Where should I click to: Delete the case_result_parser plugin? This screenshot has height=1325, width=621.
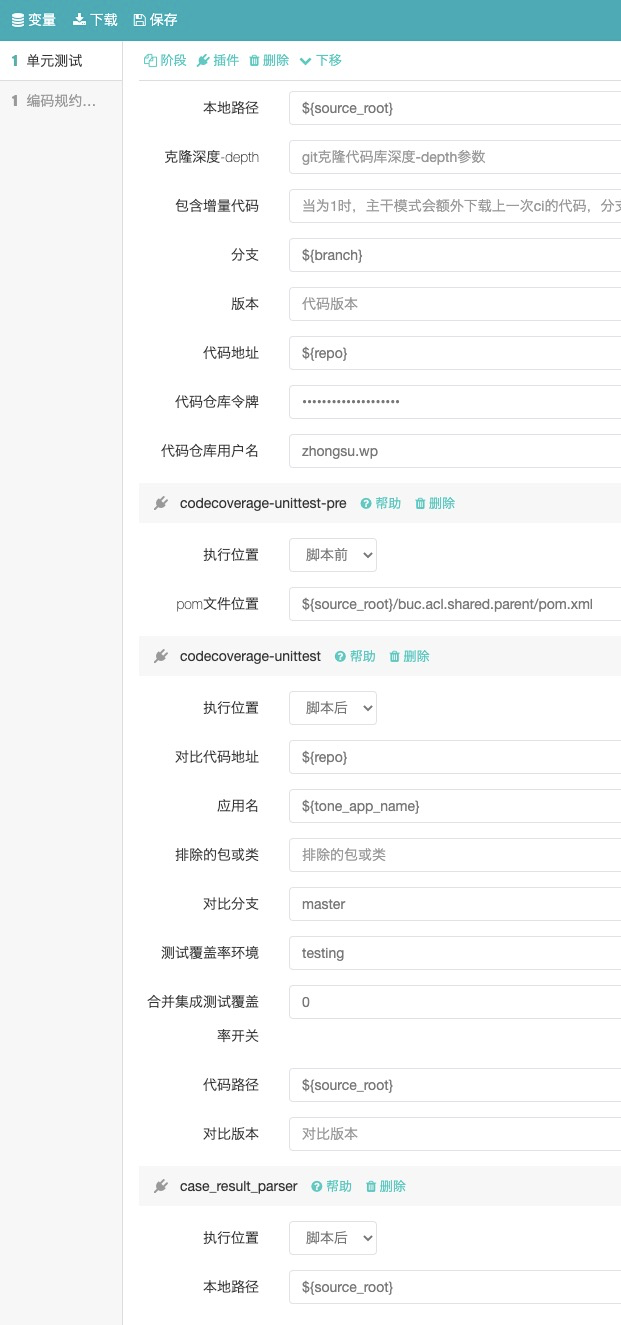pos(385,1186)
